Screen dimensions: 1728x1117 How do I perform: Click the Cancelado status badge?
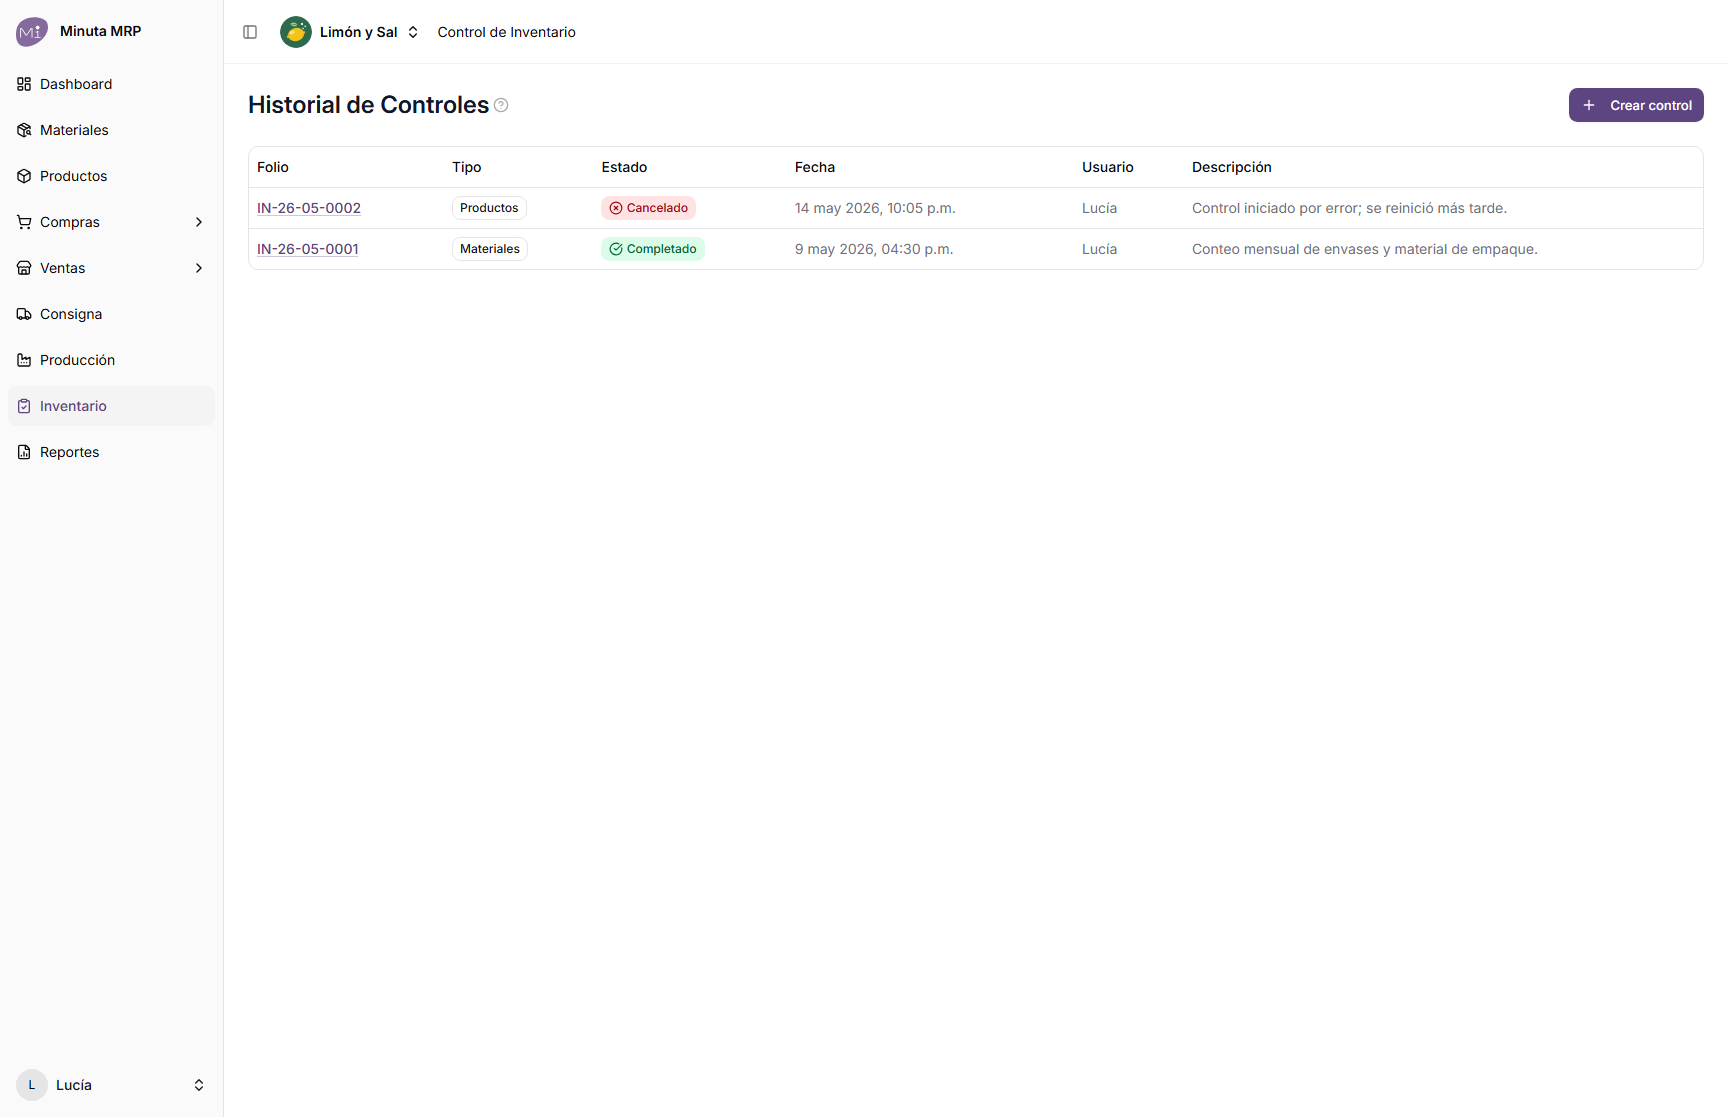point(648,208)
